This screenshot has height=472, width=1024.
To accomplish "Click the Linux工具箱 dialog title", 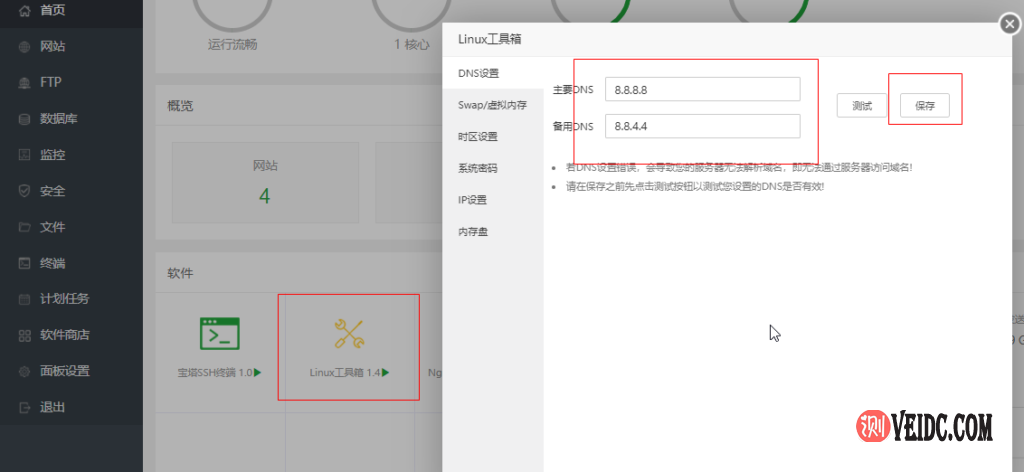I will coord(490,39).
